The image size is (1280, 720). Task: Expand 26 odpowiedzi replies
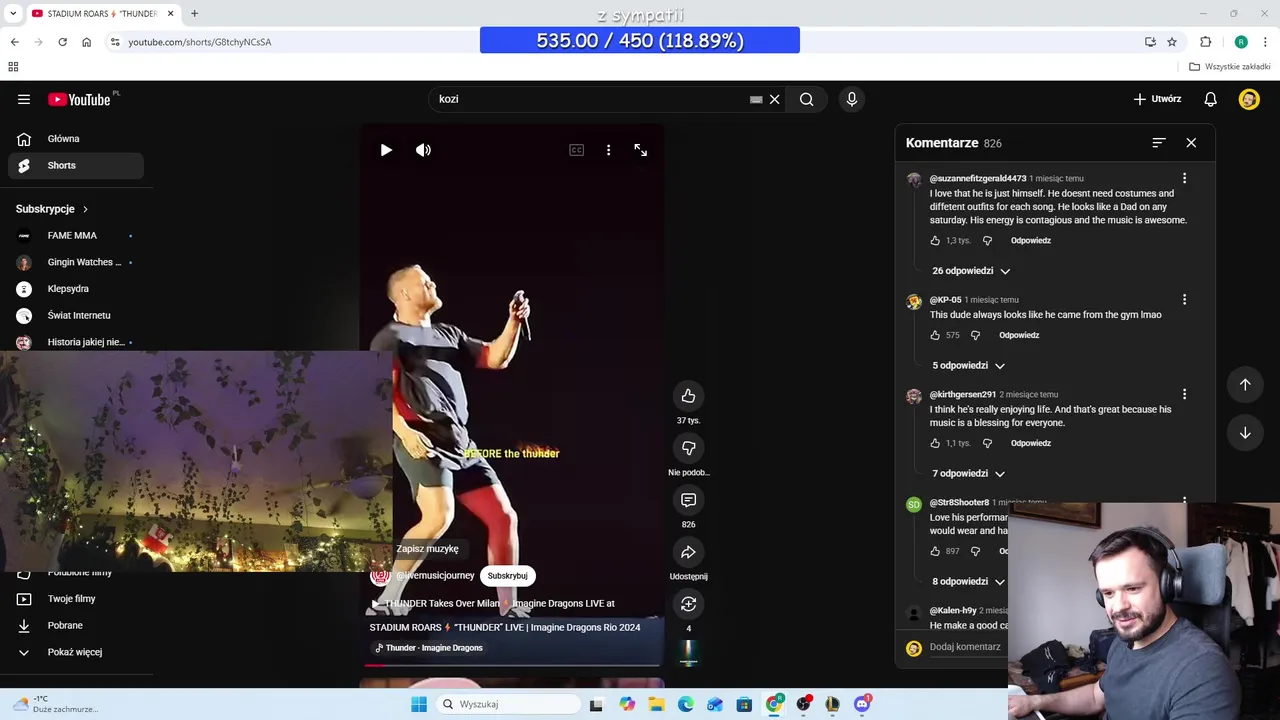(x=971, y=271)
